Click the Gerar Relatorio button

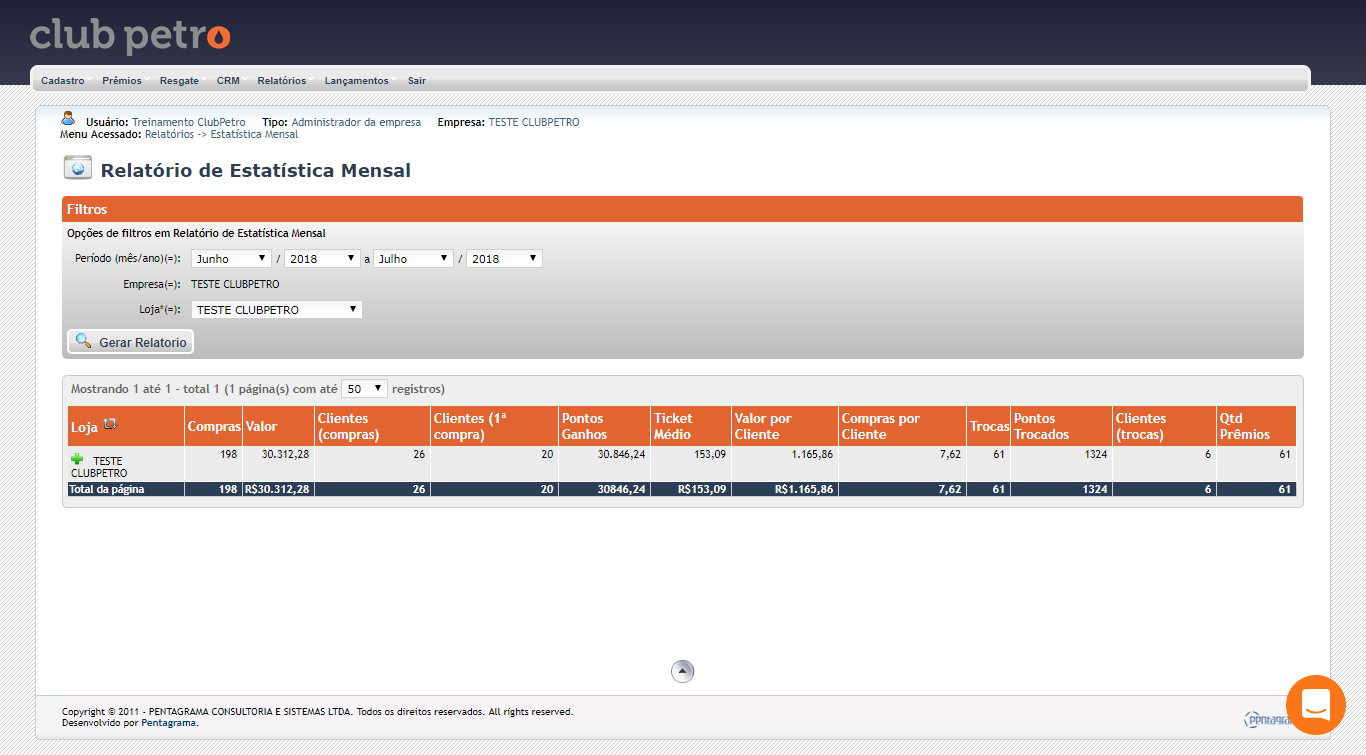tap(130, 342)
